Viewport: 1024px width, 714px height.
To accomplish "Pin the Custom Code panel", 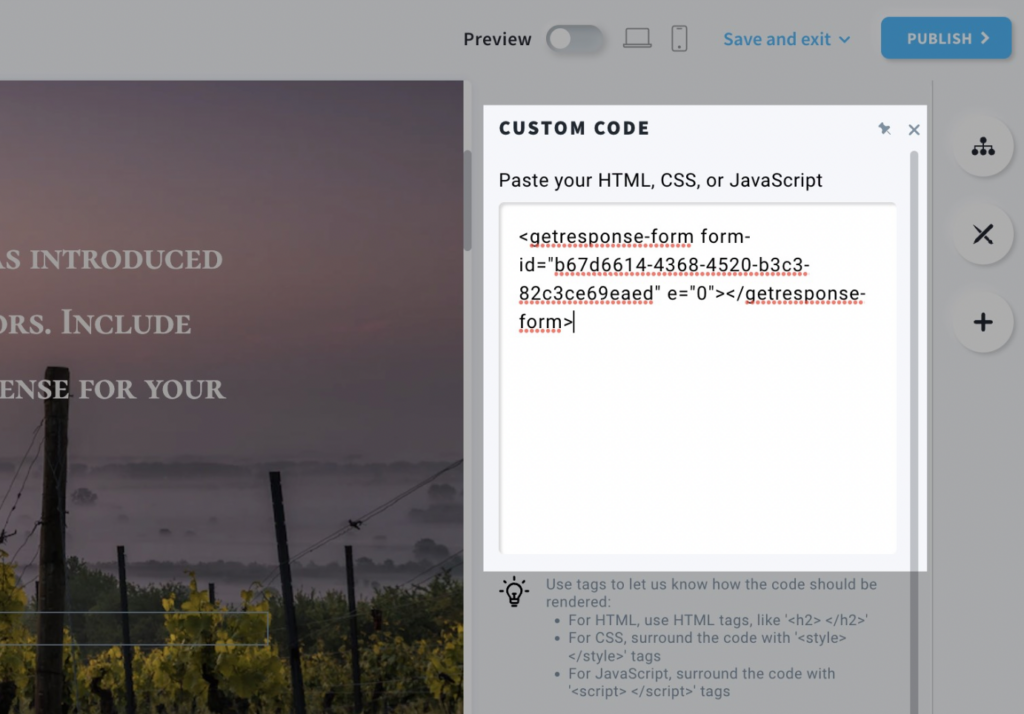I will pos(884,129).
